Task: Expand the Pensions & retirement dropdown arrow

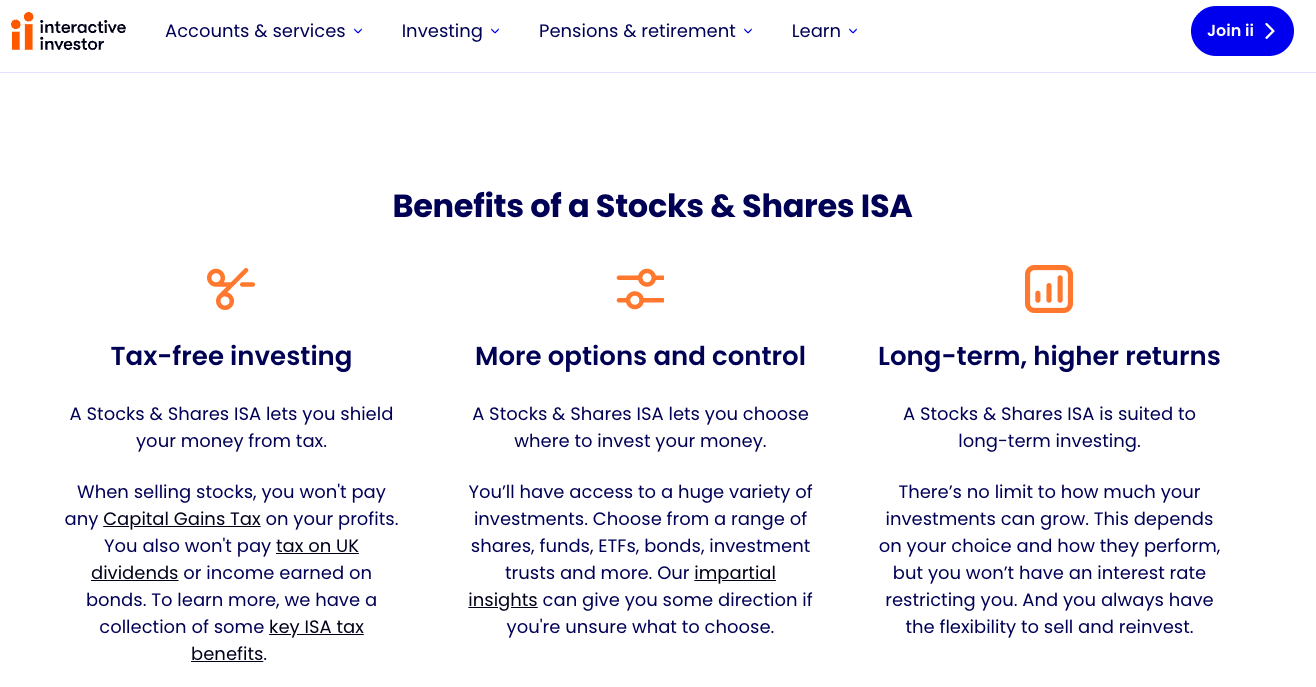Action: pos(748,31)
